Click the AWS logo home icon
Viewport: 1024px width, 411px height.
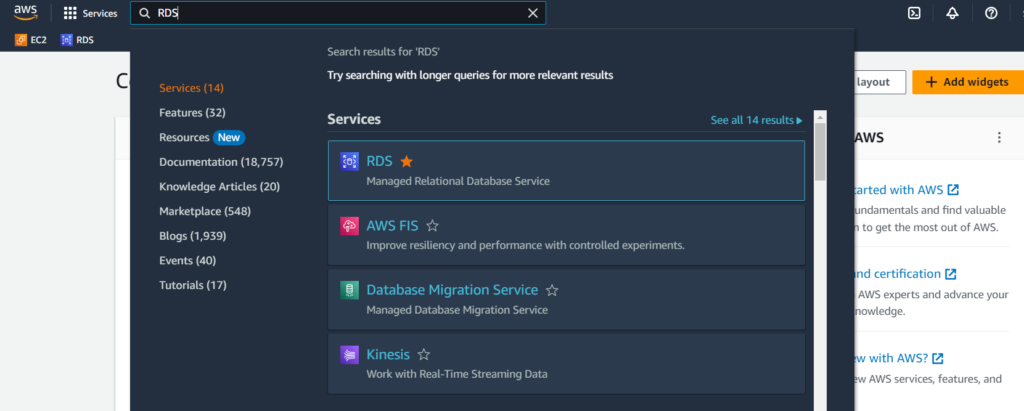point(25,12)
